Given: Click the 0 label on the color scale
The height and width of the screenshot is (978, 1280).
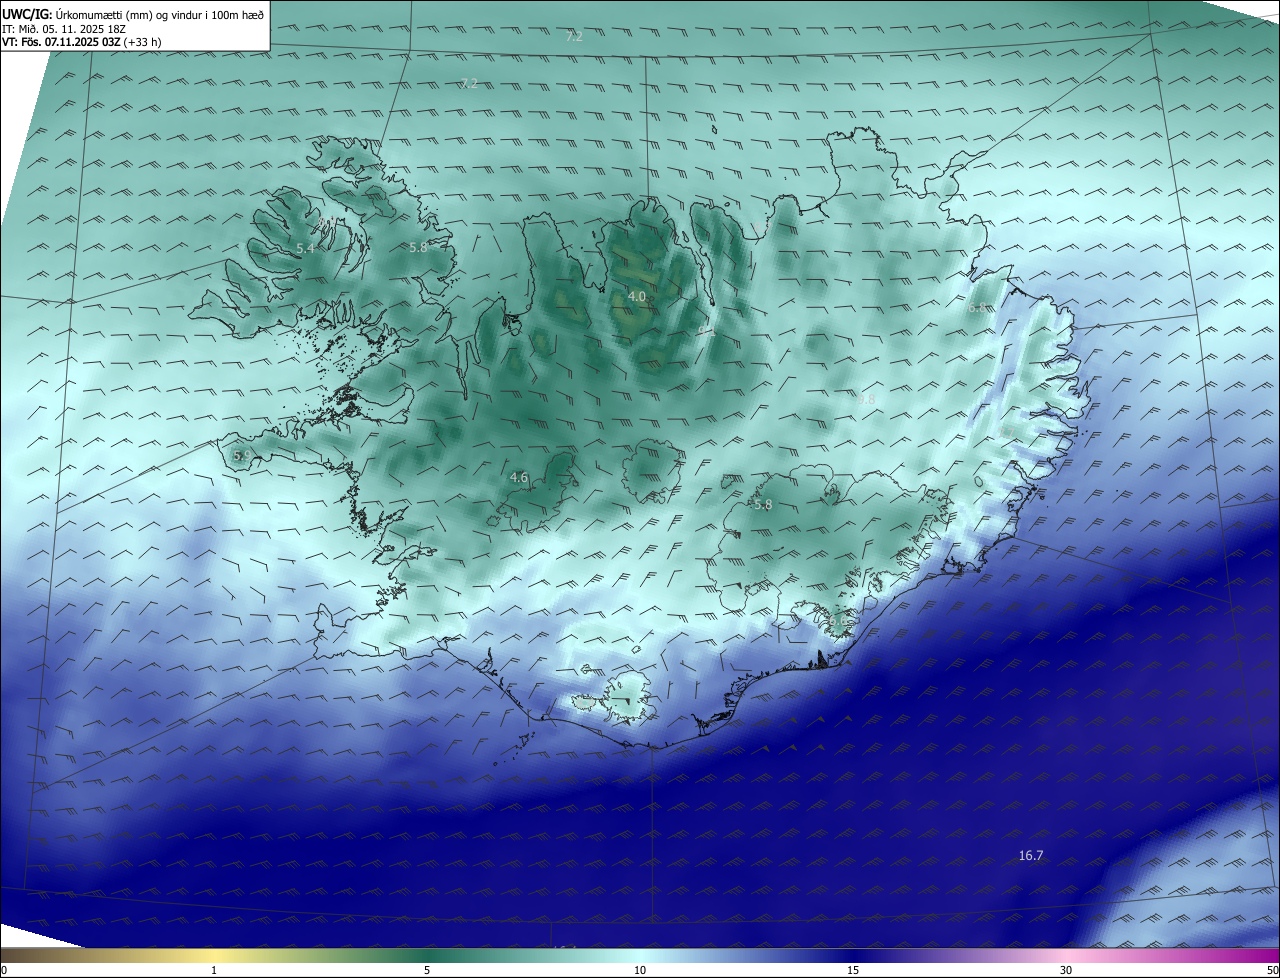Looking at the screenshot, I should point(4,970).
